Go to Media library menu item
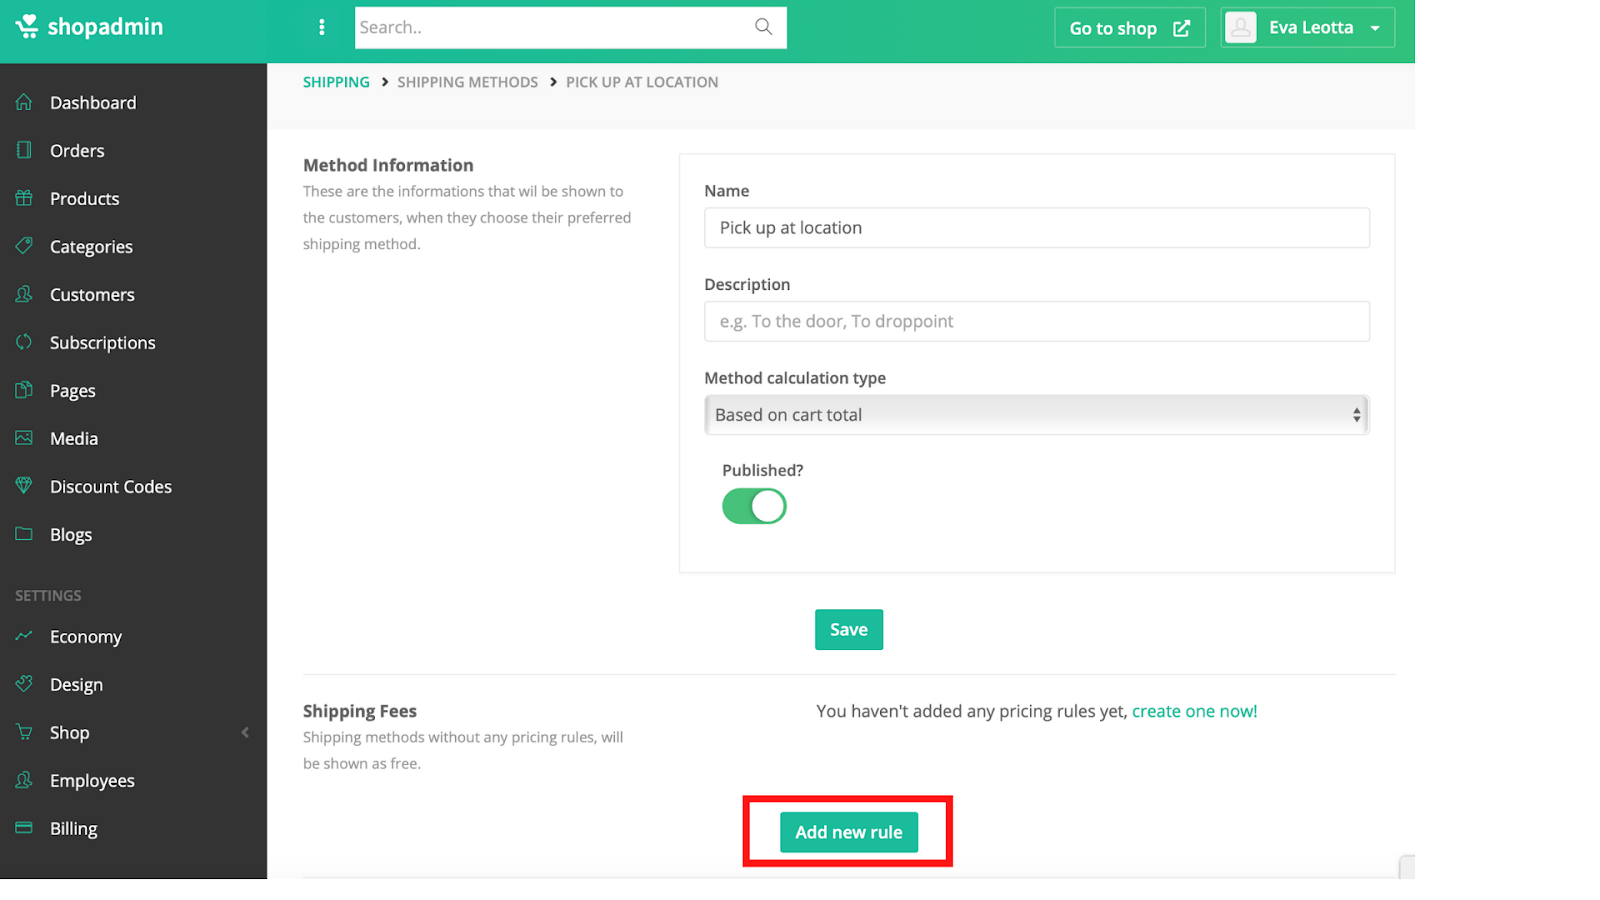The height and width of the screenshot is (900, 1600). (74, 439)
